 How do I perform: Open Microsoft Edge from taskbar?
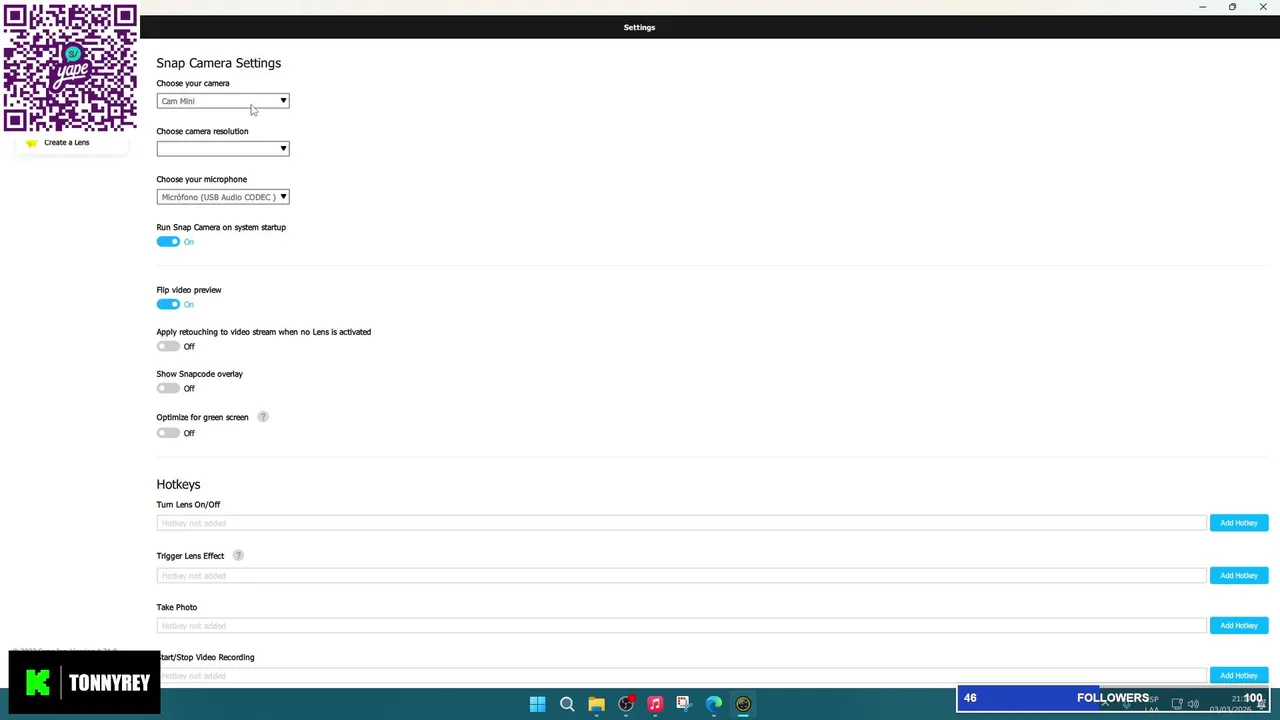coord(714,704)
